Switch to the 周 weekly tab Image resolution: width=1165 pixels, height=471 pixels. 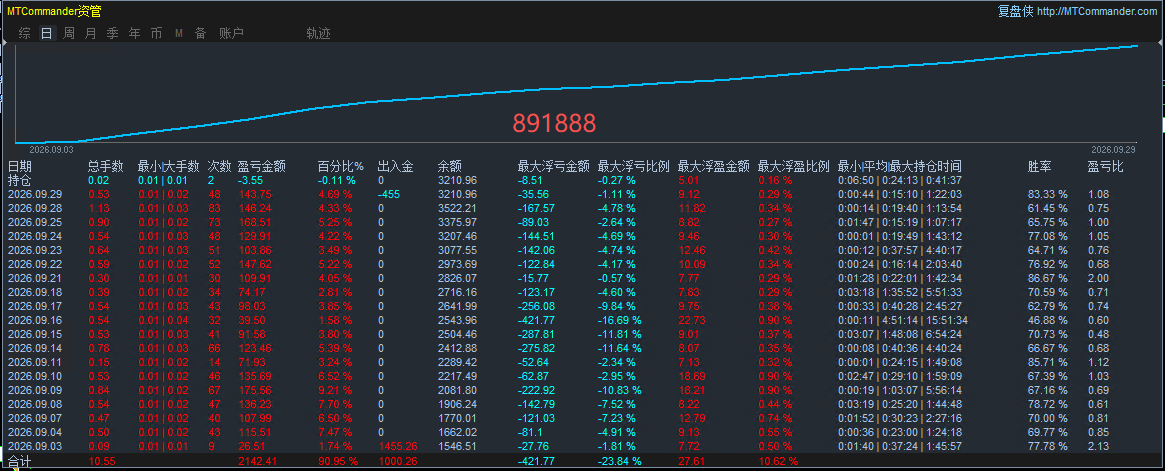coord(69,33)
